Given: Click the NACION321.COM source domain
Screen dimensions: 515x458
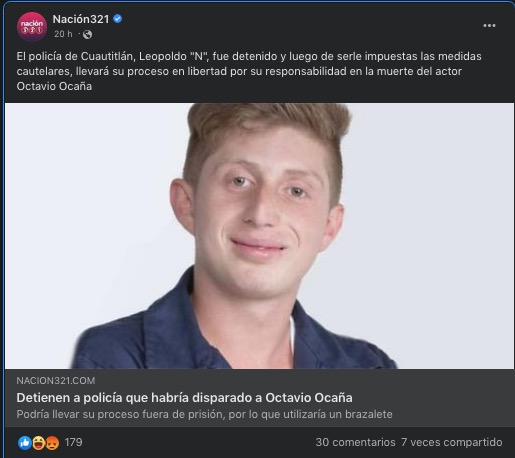Looking at the screenshot, I should (56, 381).
